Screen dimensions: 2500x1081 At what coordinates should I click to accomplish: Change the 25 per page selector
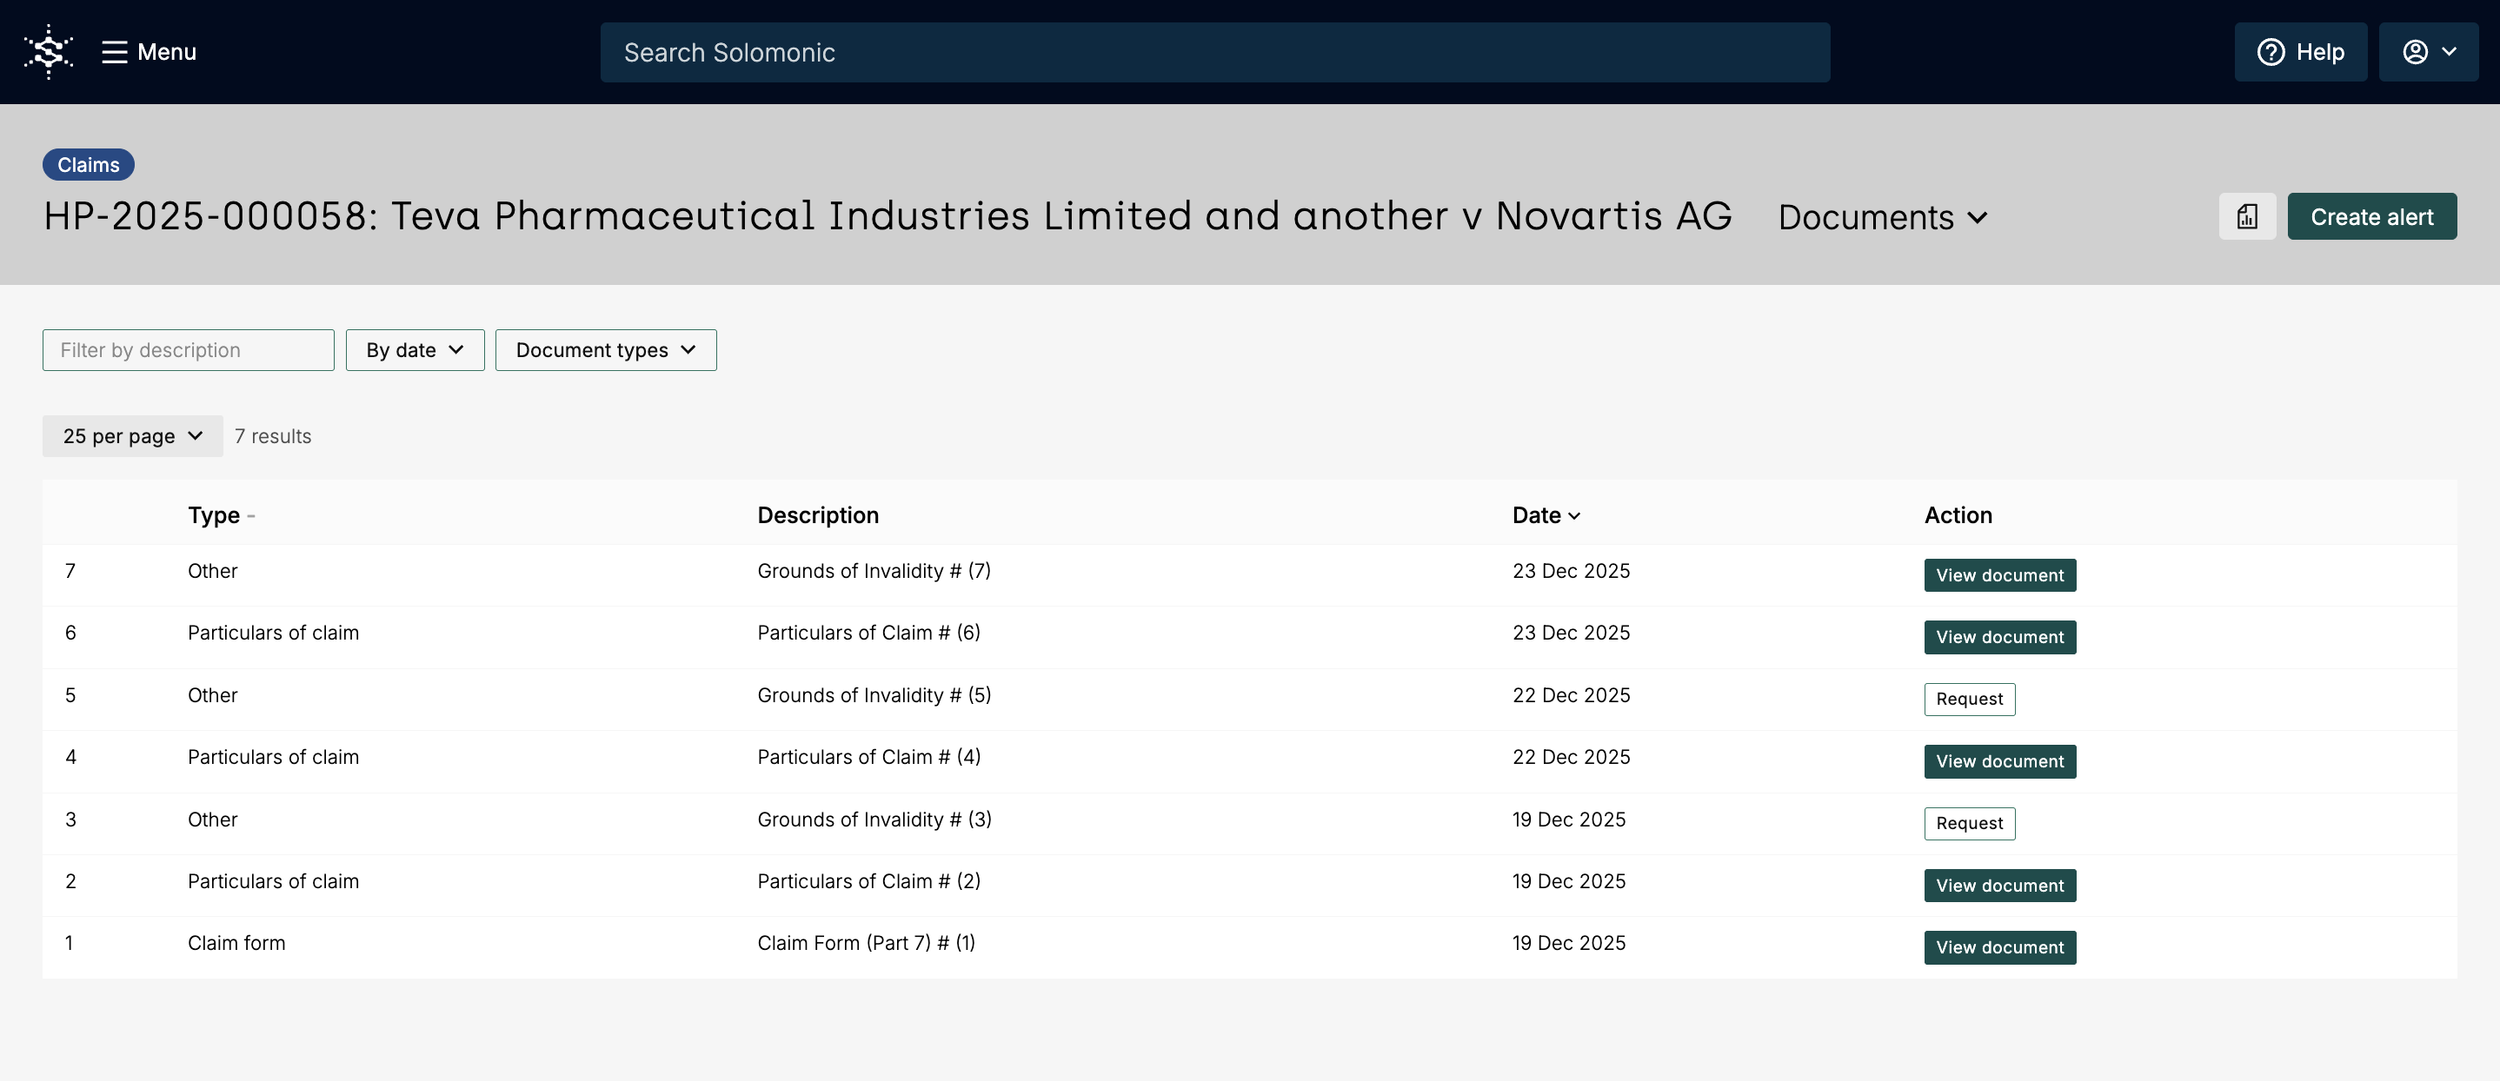(x=132, y=436)
